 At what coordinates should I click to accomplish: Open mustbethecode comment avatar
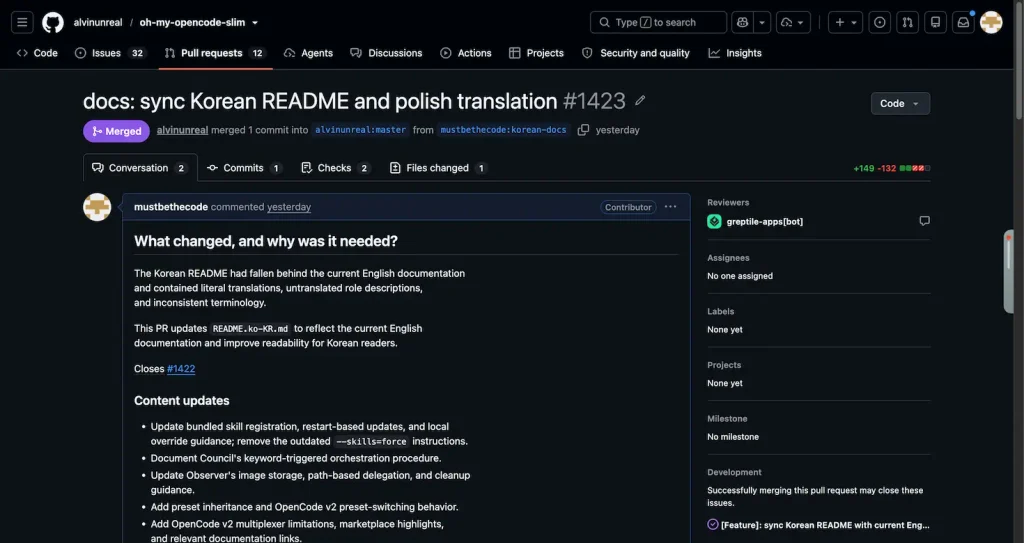point(97,206)
